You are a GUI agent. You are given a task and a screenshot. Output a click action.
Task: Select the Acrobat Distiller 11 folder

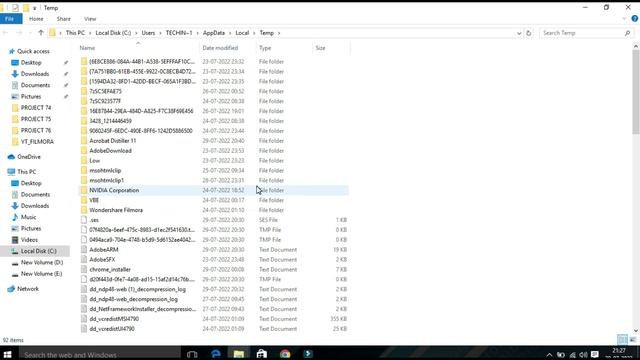tap(113, 141)
